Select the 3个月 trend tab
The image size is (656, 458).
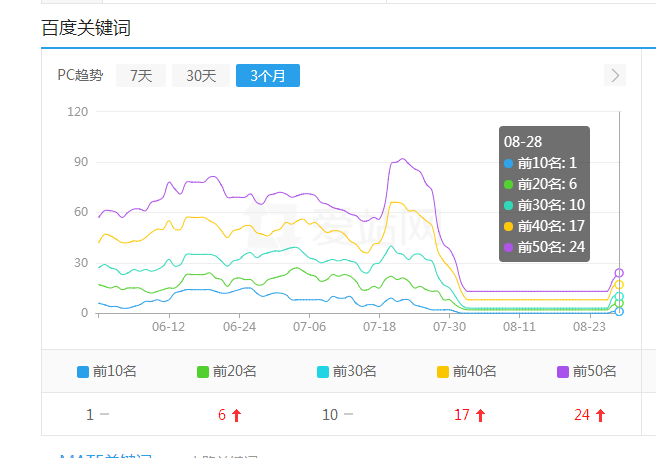tap(267, 76)
